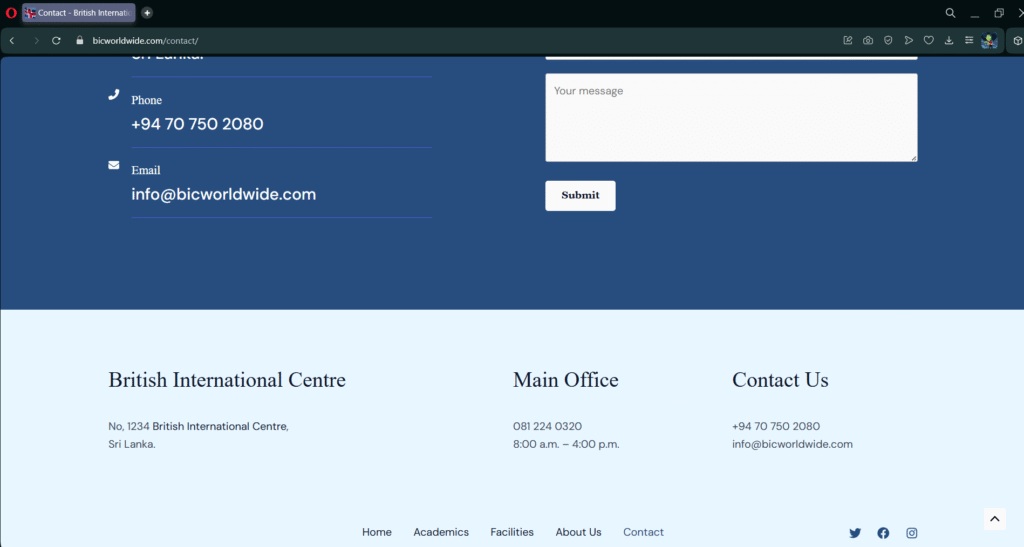The image size is (1024, 547).
Task: Click main office number 081 224 0320
Action: (x=547, y=426)
